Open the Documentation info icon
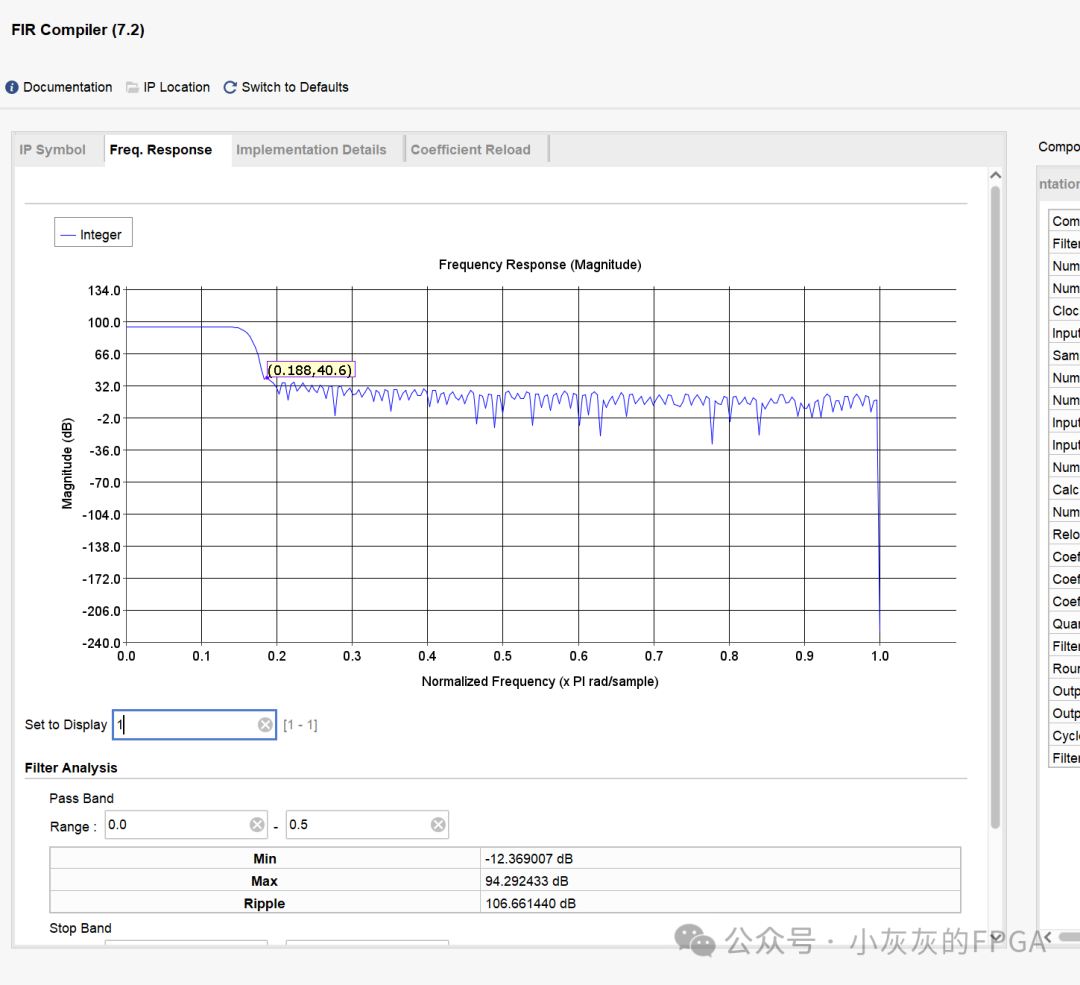The width and height of the screenshot is (1080, 985). pos(12,87)
